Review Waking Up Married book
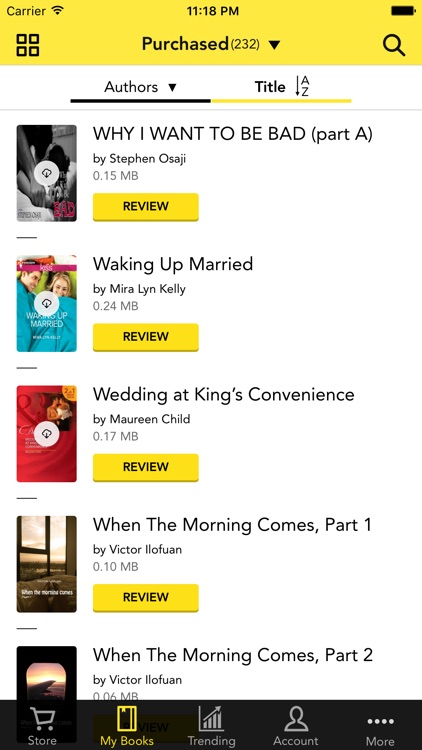Viewport: 422px width, 750px height. (x=145, y=337)
